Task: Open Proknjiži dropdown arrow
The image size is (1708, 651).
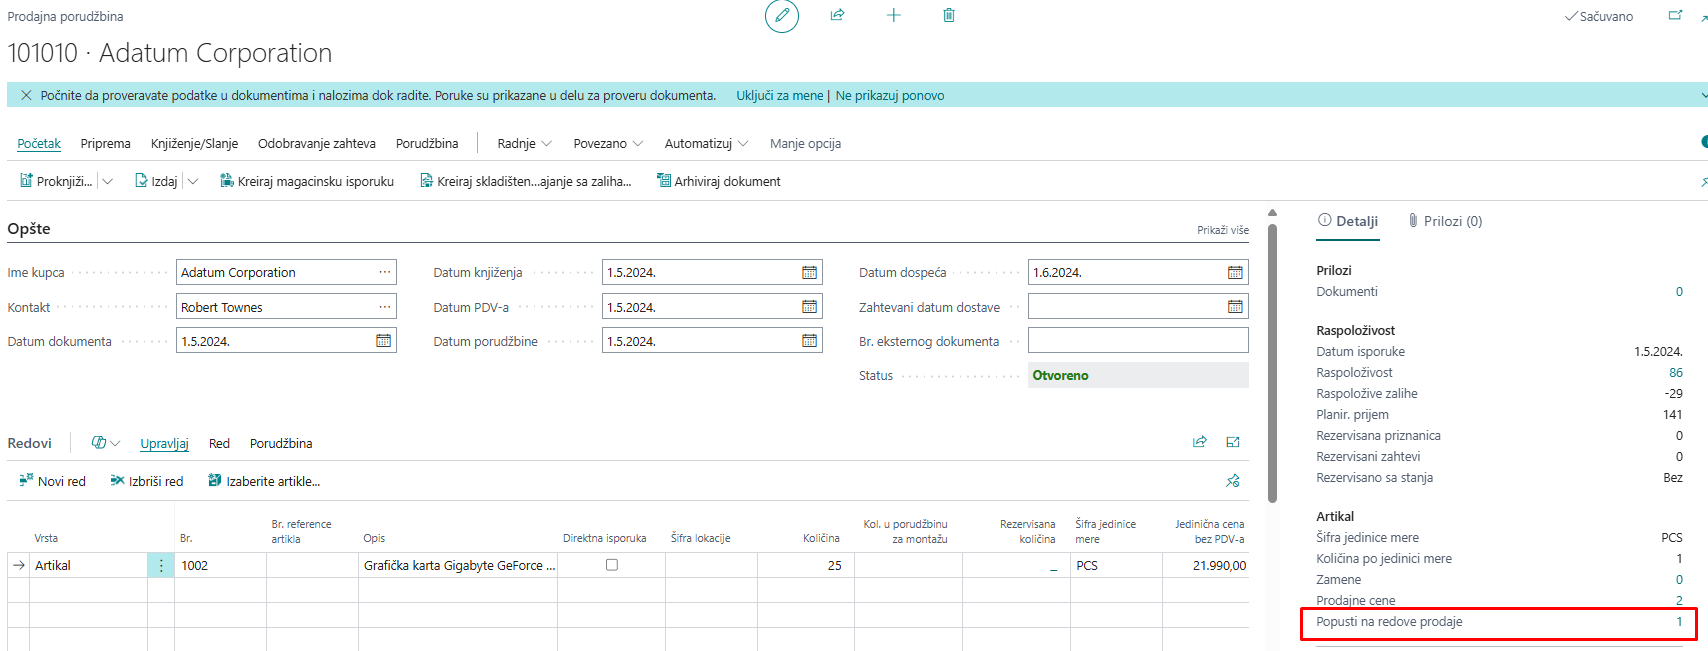Action: click(x=108, y=181)
